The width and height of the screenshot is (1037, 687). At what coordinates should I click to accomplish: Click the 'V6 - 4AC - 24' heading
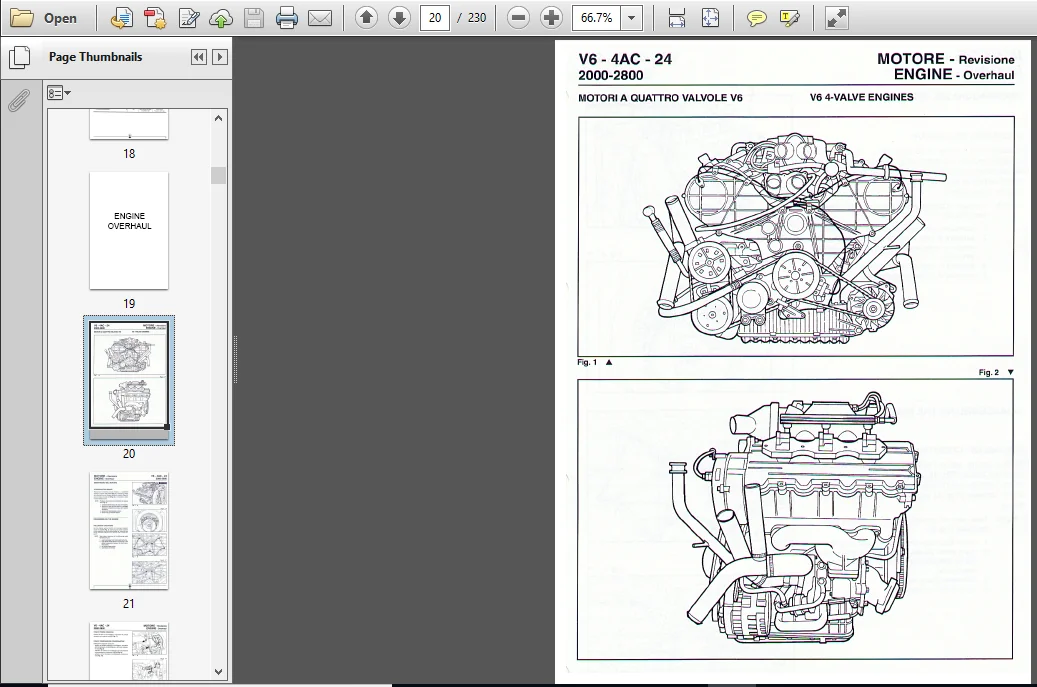pos(625,59)
